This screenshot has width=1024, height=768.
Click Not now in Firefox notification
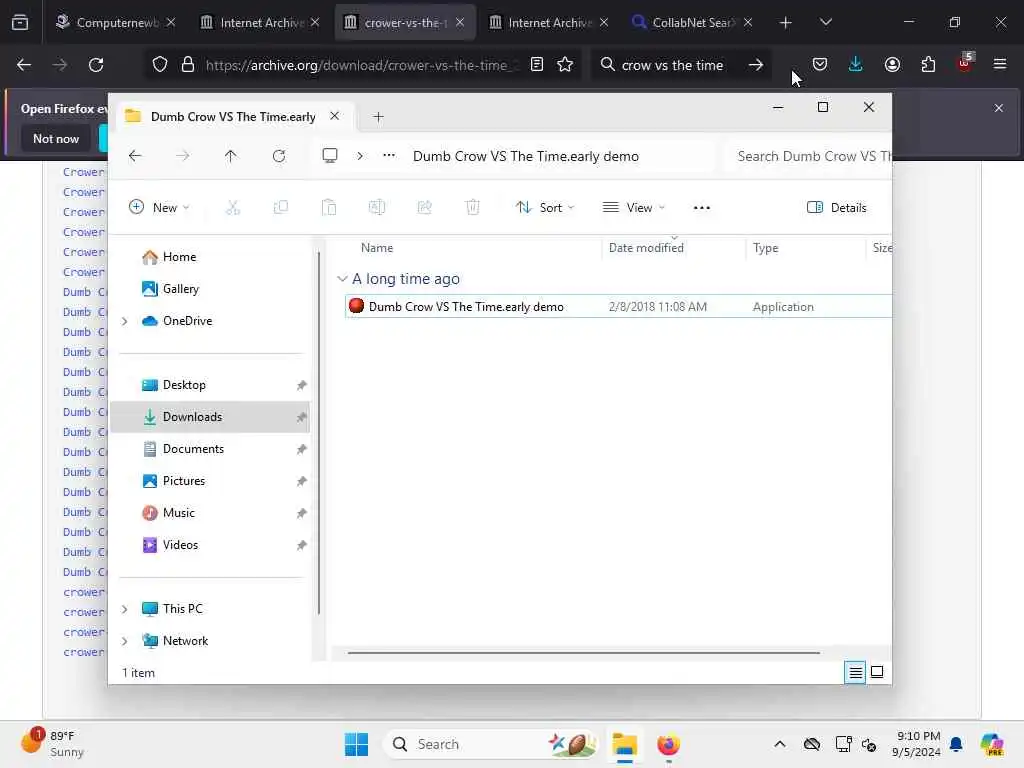point(56,138)
